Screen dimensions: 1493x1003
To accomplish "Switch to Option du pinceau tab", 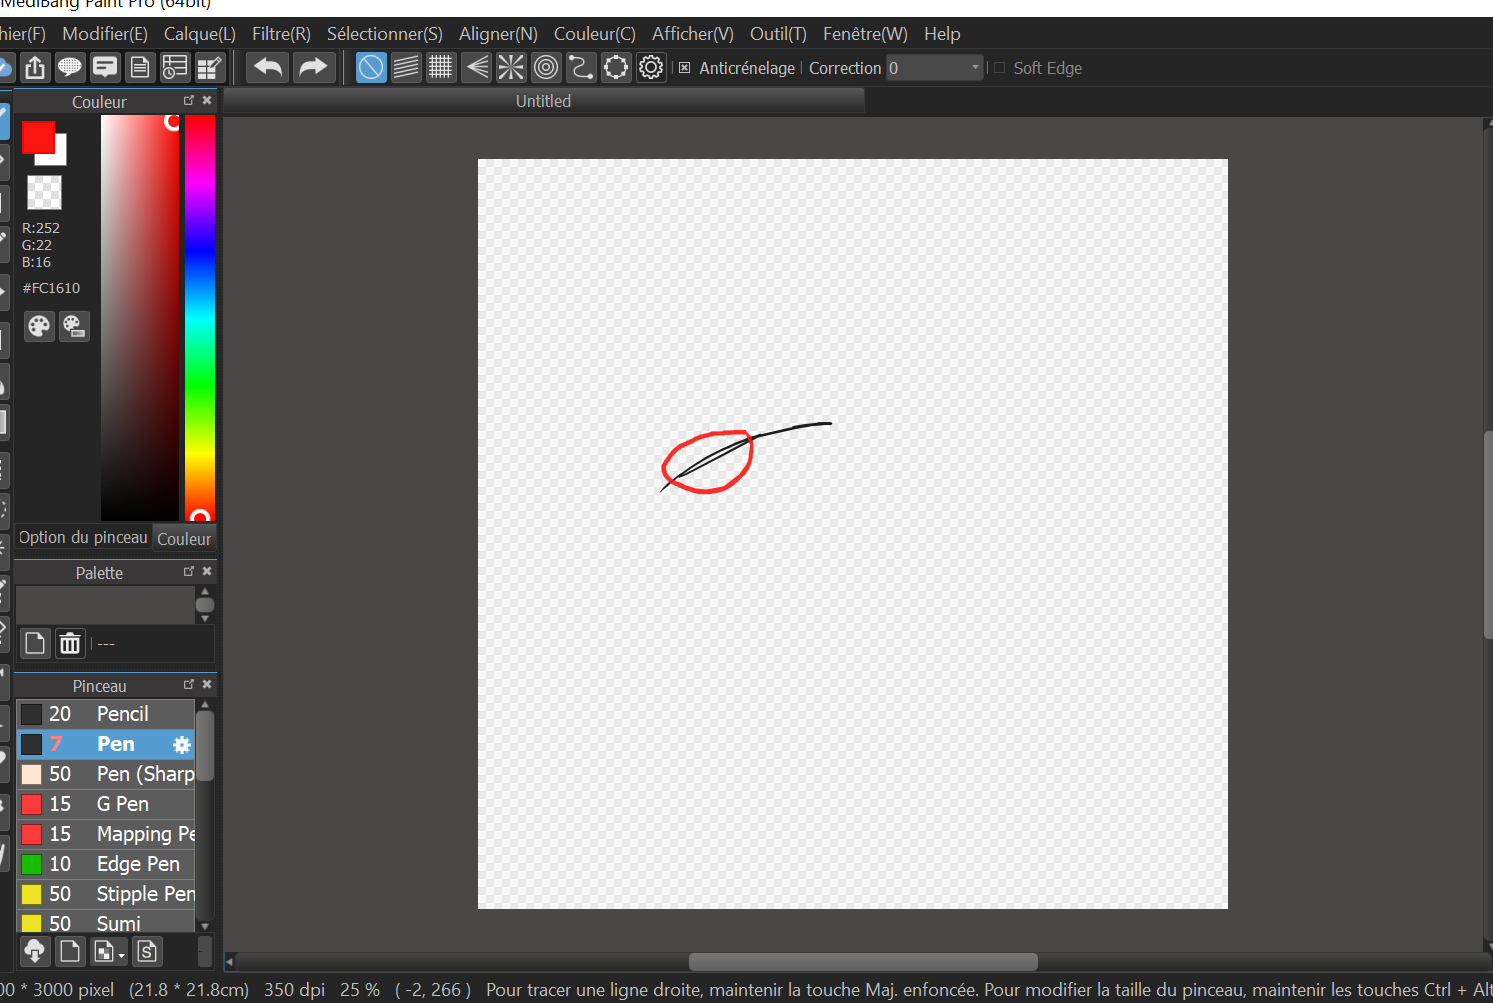I will click(83, 538).
